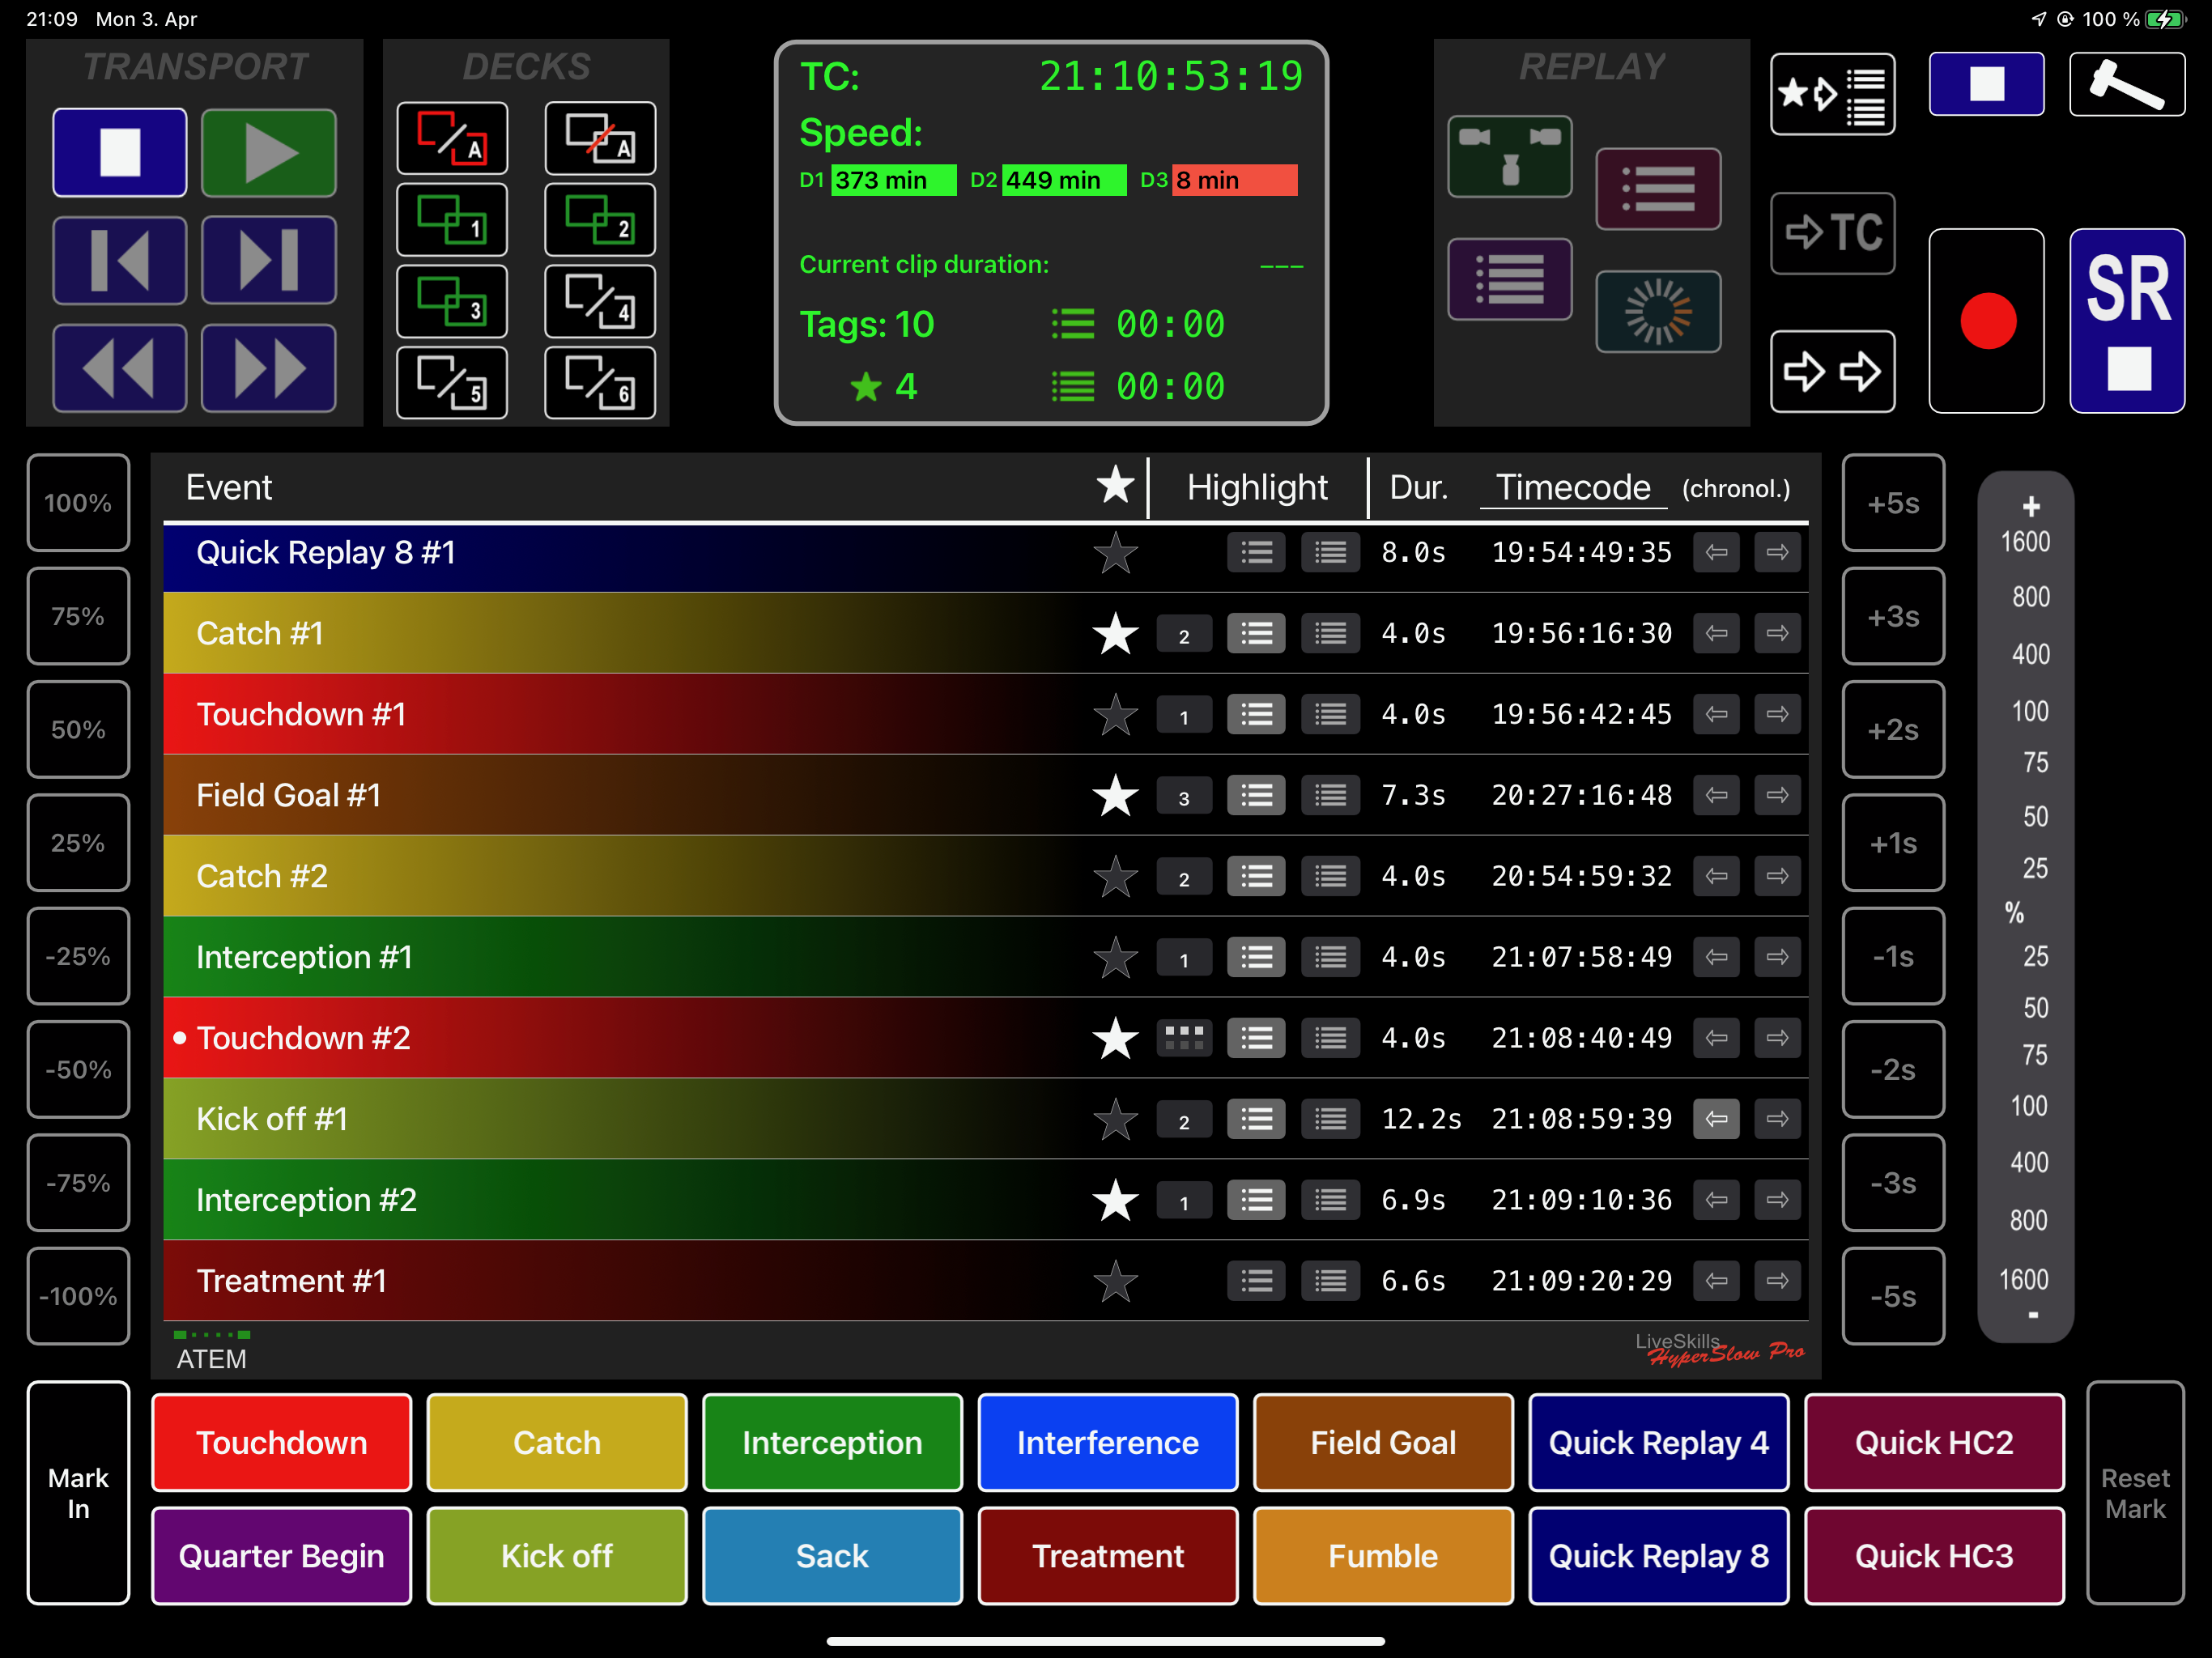
Task: Tag a Fumble event
Action: pos(1383,1556)
